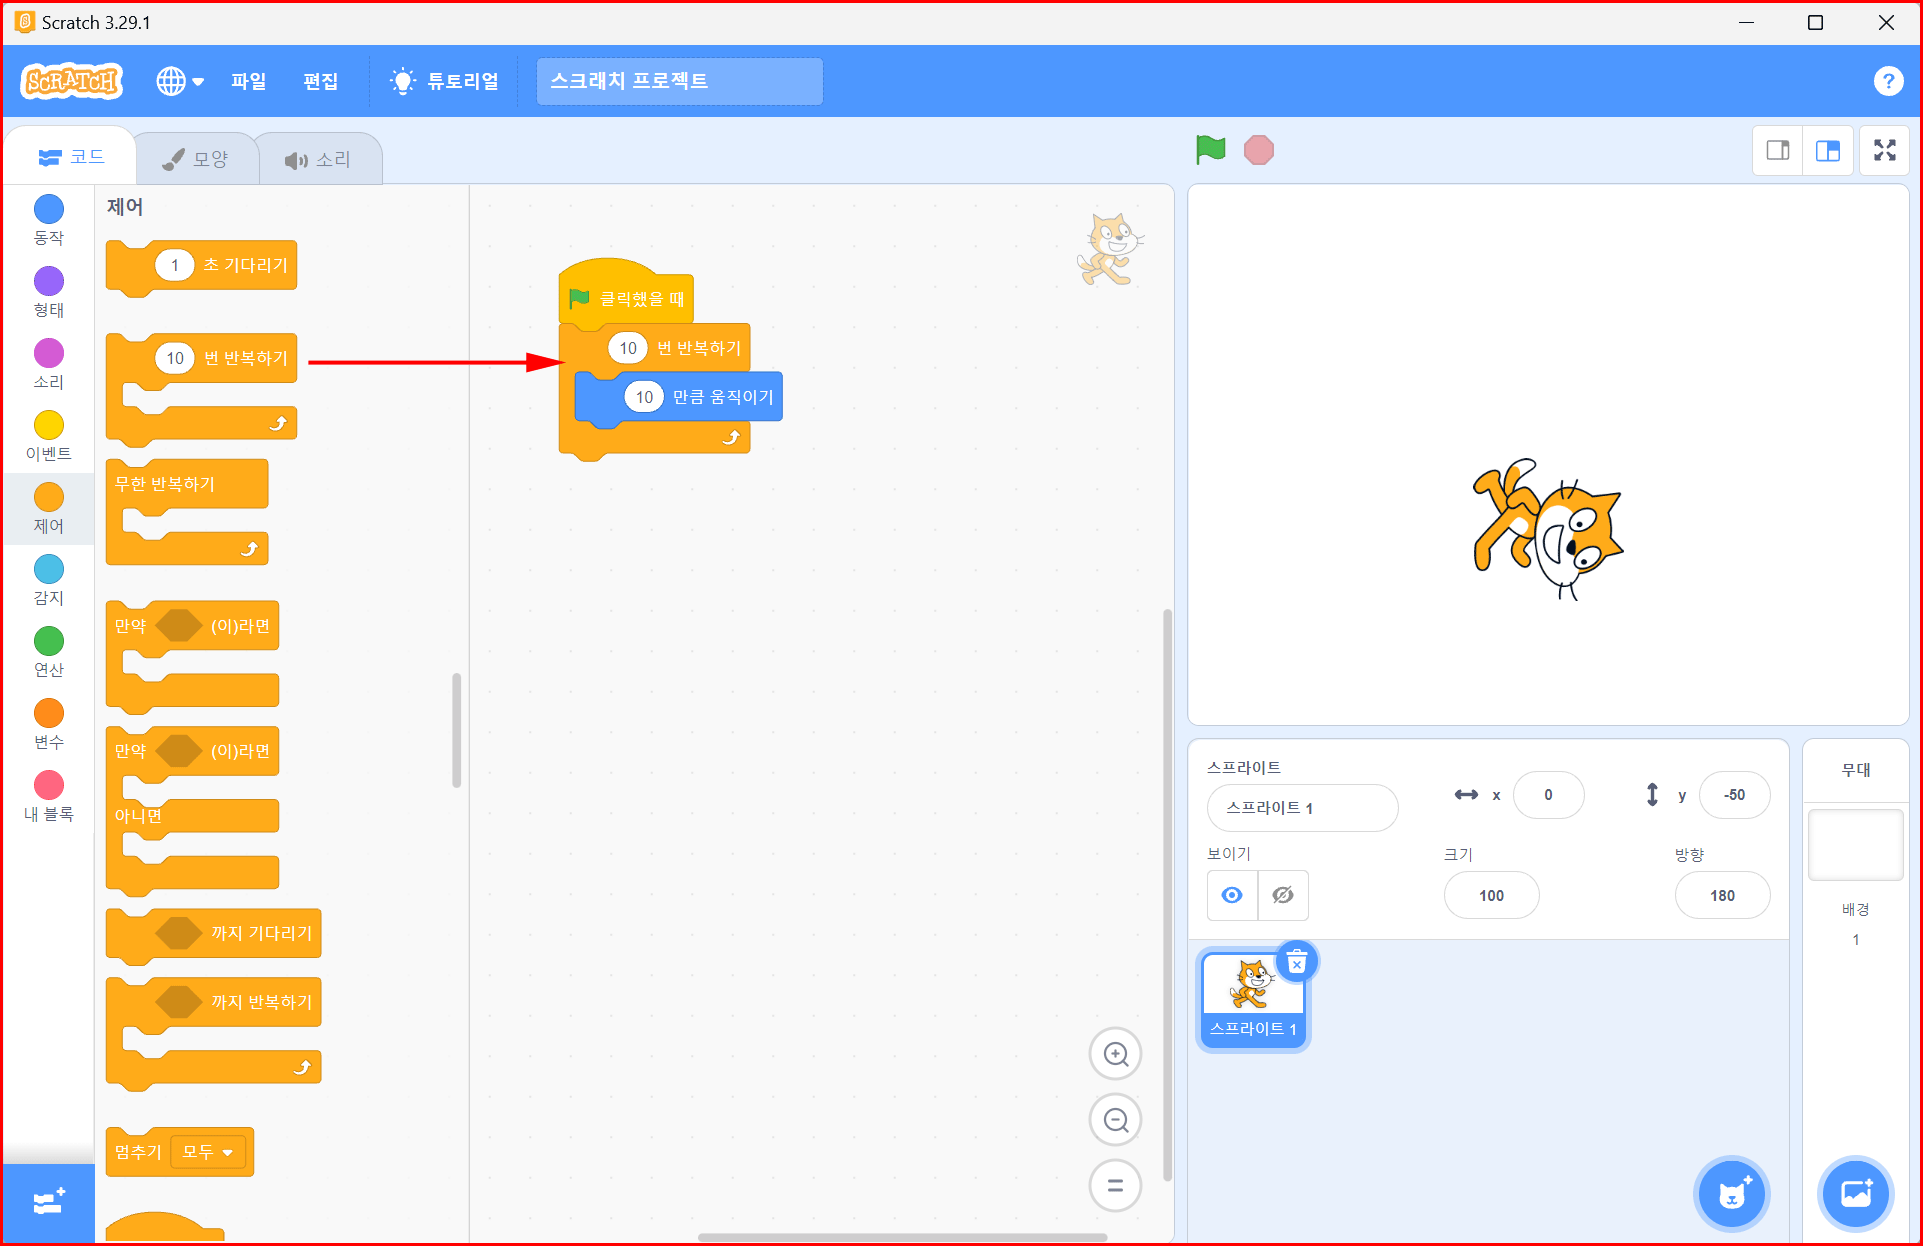Zoom in on the code workspace
1923x1246 pixels.
pyautogui.click(x=1115, y=1054)
